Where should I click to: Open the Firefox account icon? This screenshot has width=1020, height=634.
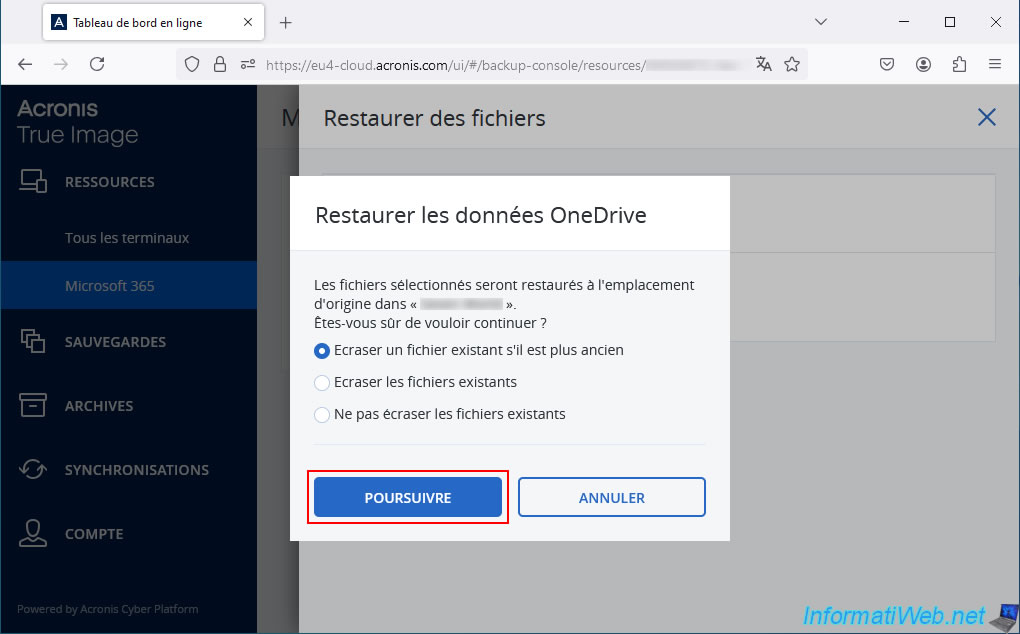[923, 64]
